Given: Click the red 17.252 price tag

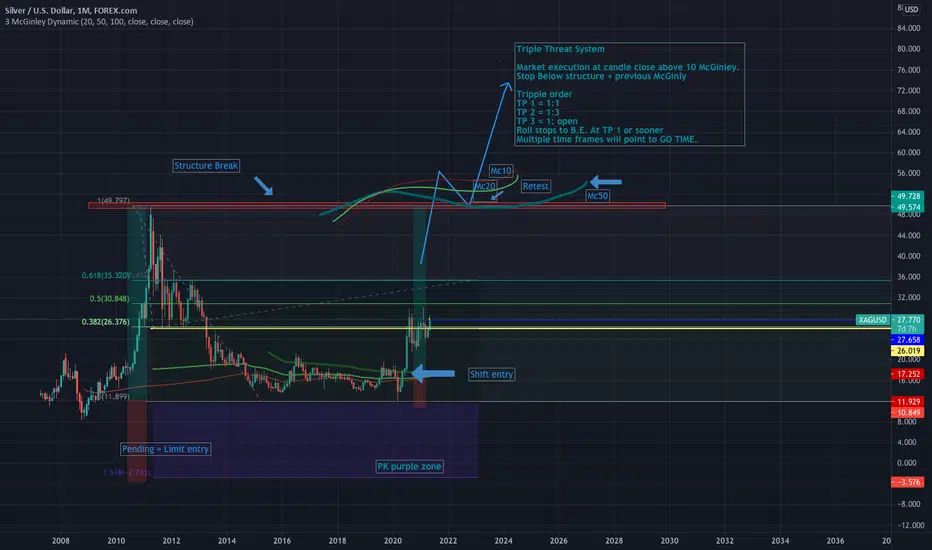Looking at the screenshot, I should click(x=908, y=374).
